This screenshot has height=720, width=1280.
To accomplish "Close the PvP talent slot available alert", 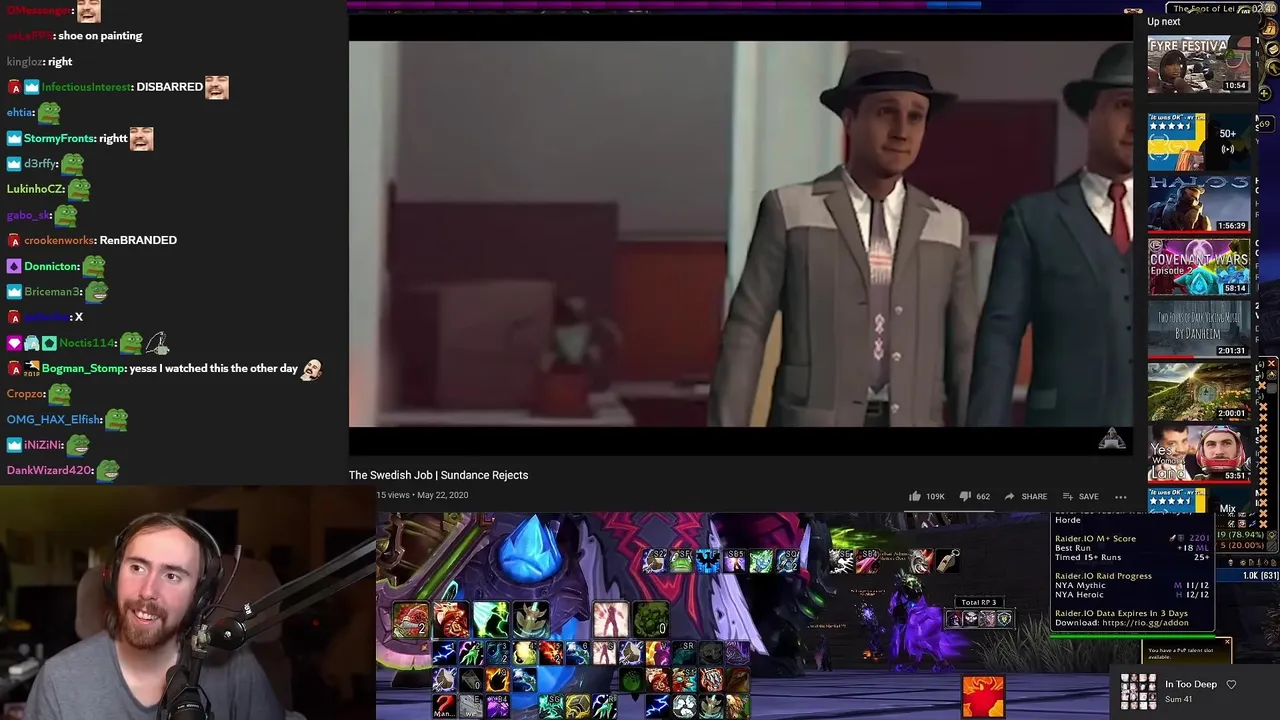I will click(x=1227, y=640).
